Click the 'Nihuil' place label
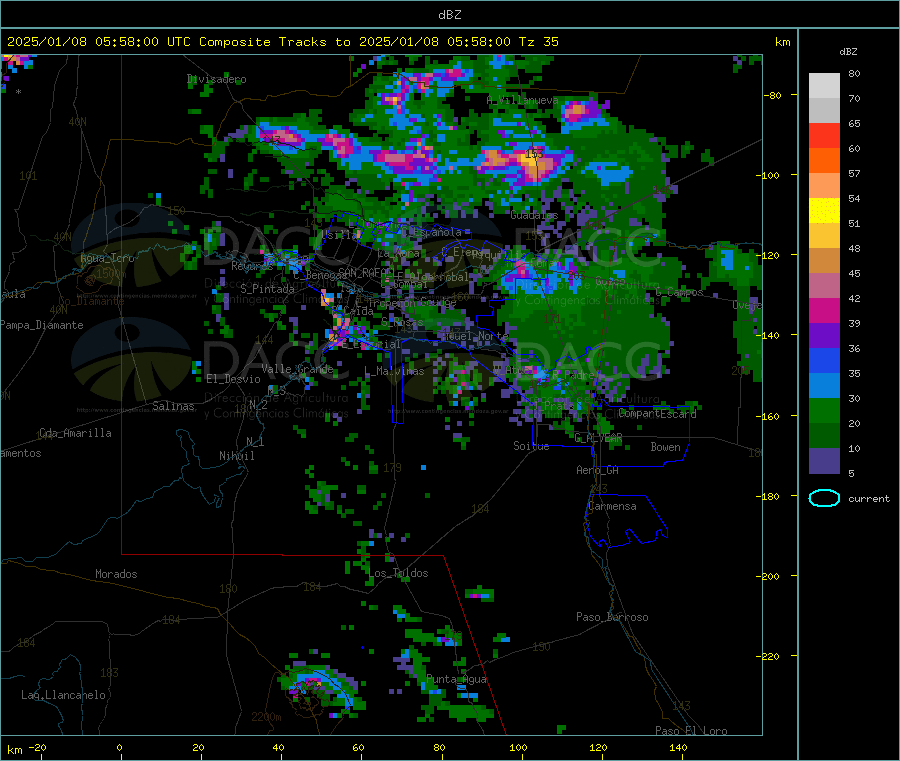 tap(236, 456)
